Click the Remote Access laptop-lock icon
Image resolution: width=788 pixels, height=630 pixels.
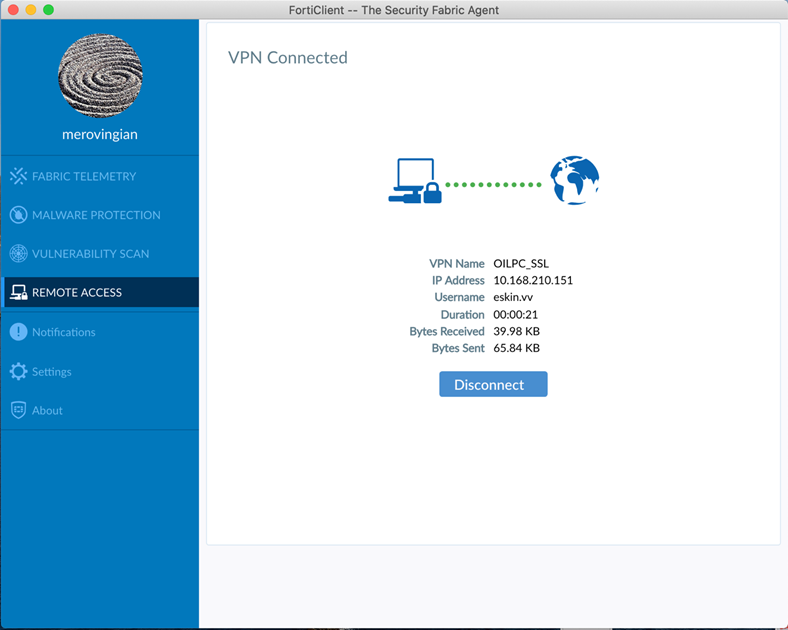[18, 292]
